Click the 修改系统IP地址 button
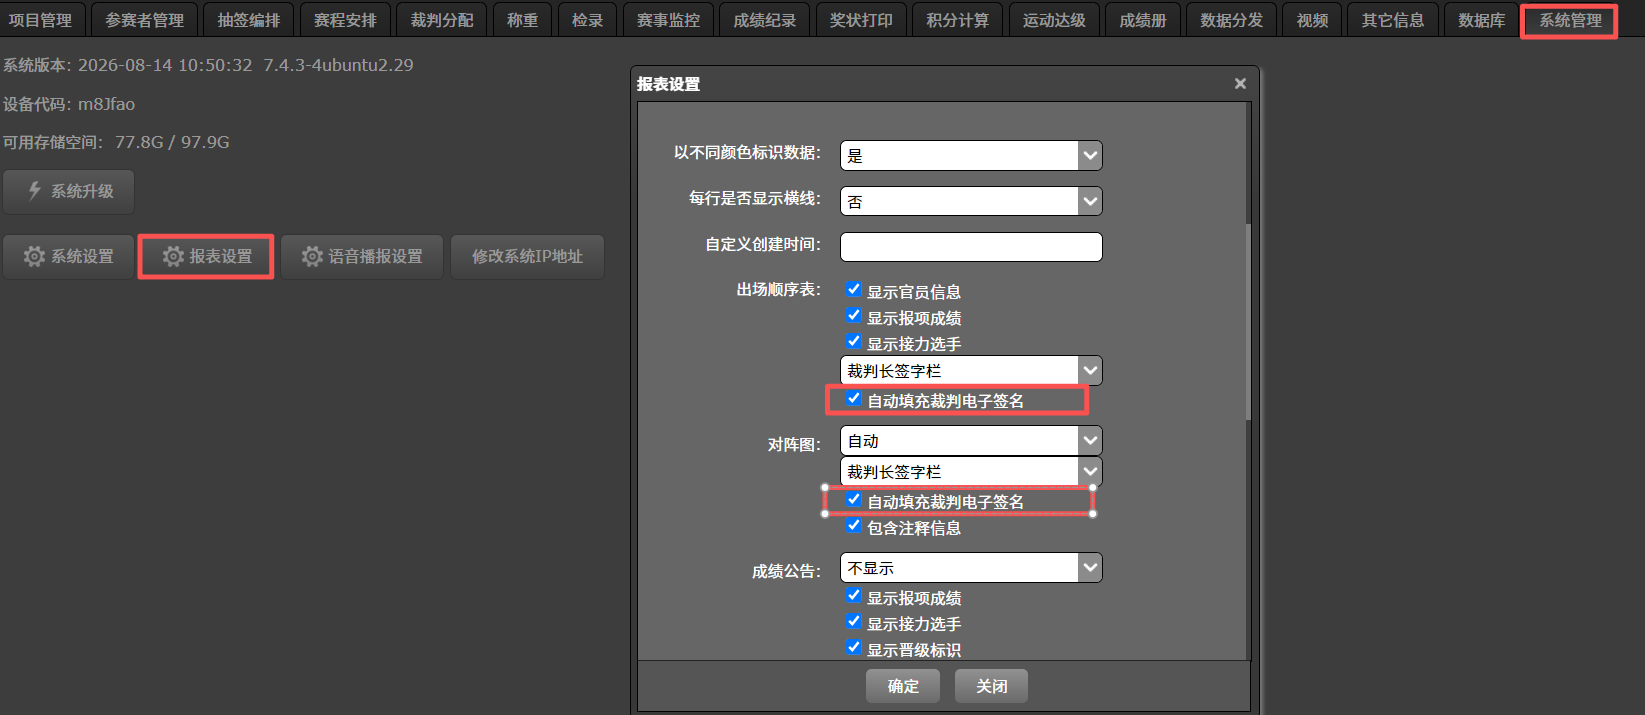Image resolution: width=1645 pixels, height=715 pixels. click(527, 257)
